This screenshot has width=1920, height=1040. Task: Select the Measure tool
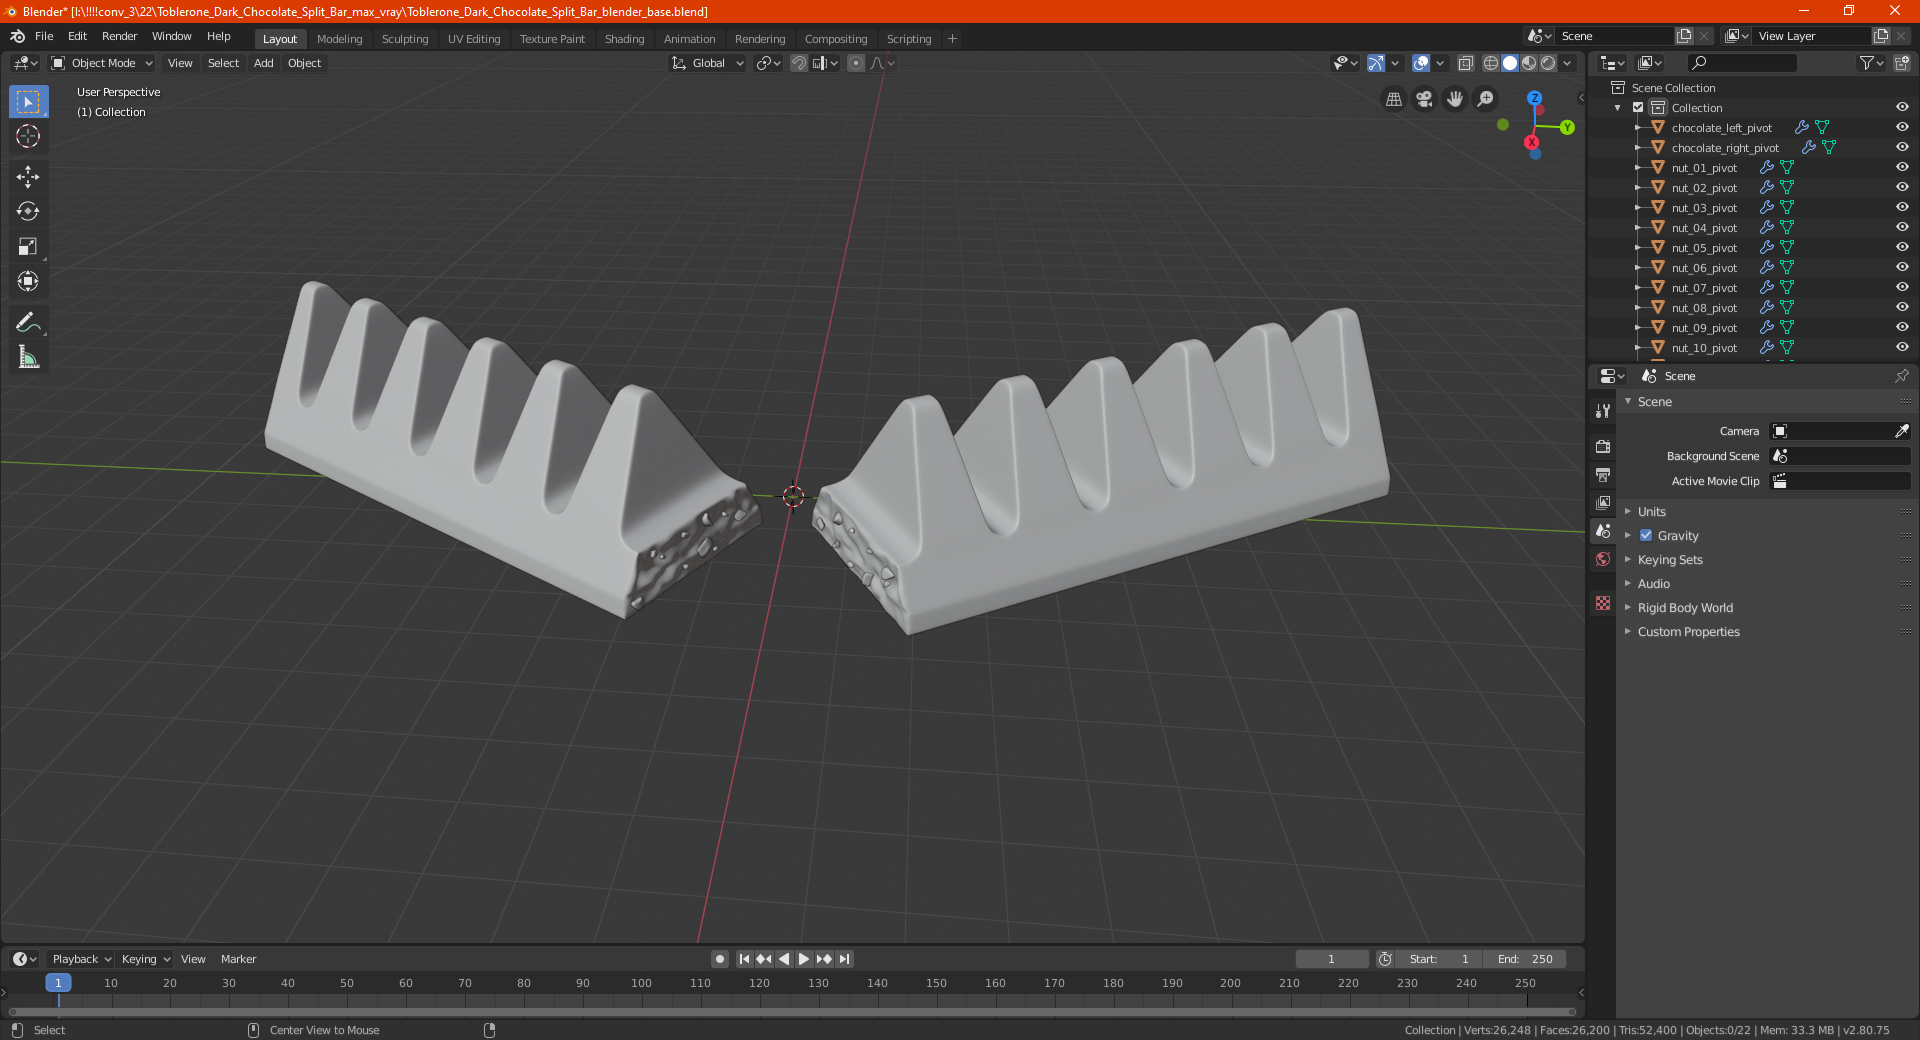pyautogui.click(x=28, y=357)
